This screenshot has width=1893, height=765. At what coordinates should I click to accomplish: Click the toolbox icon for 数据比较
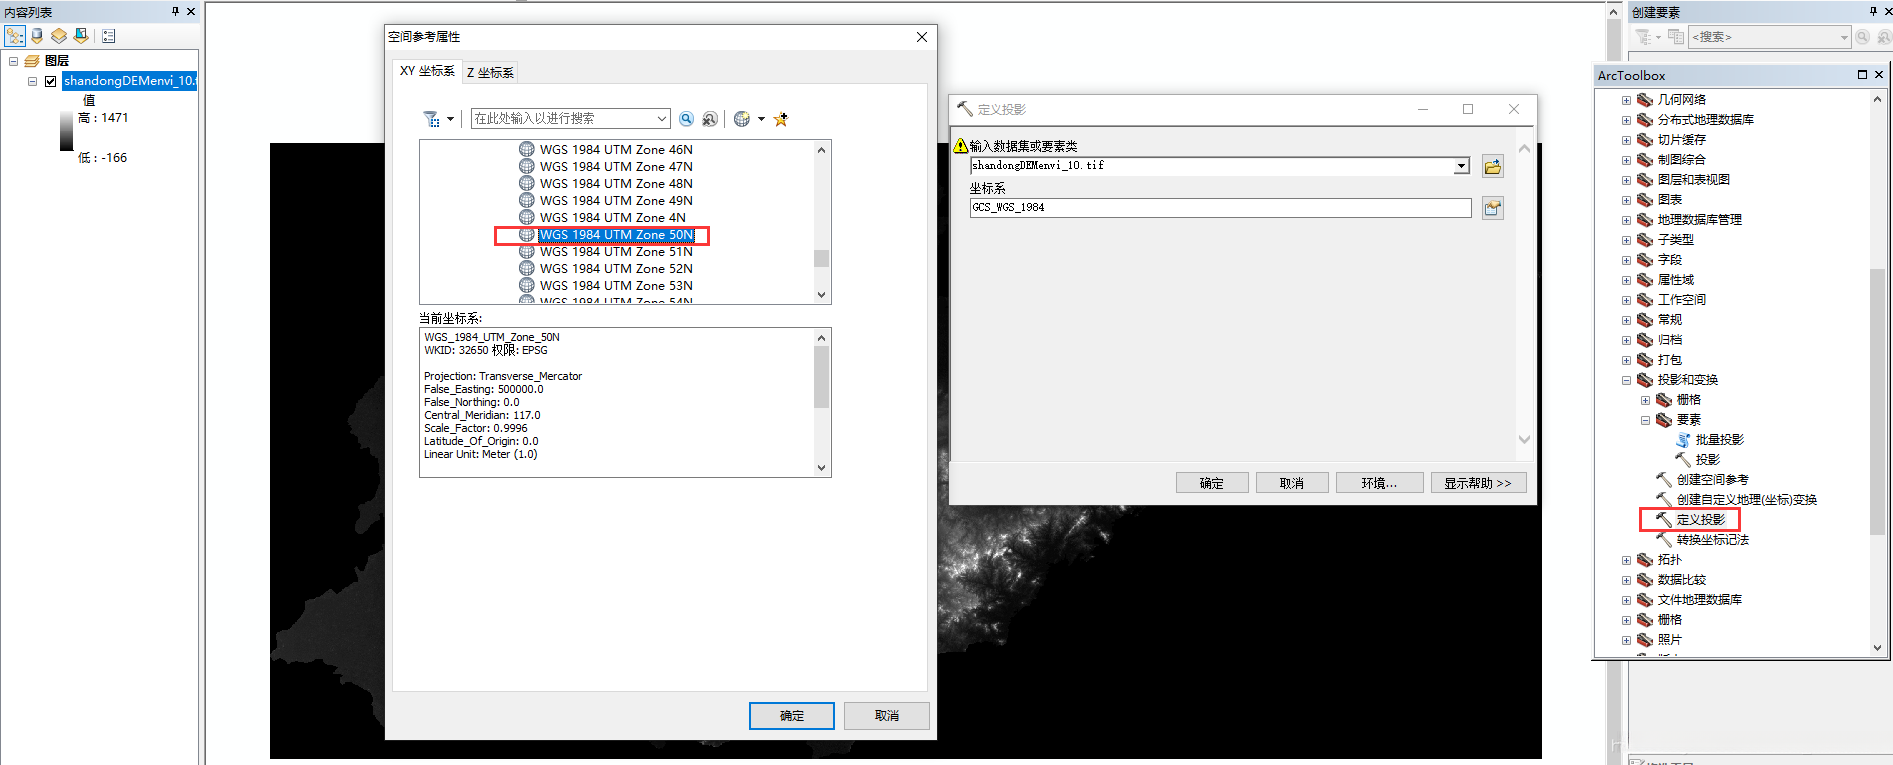[x=1645, y=579]
